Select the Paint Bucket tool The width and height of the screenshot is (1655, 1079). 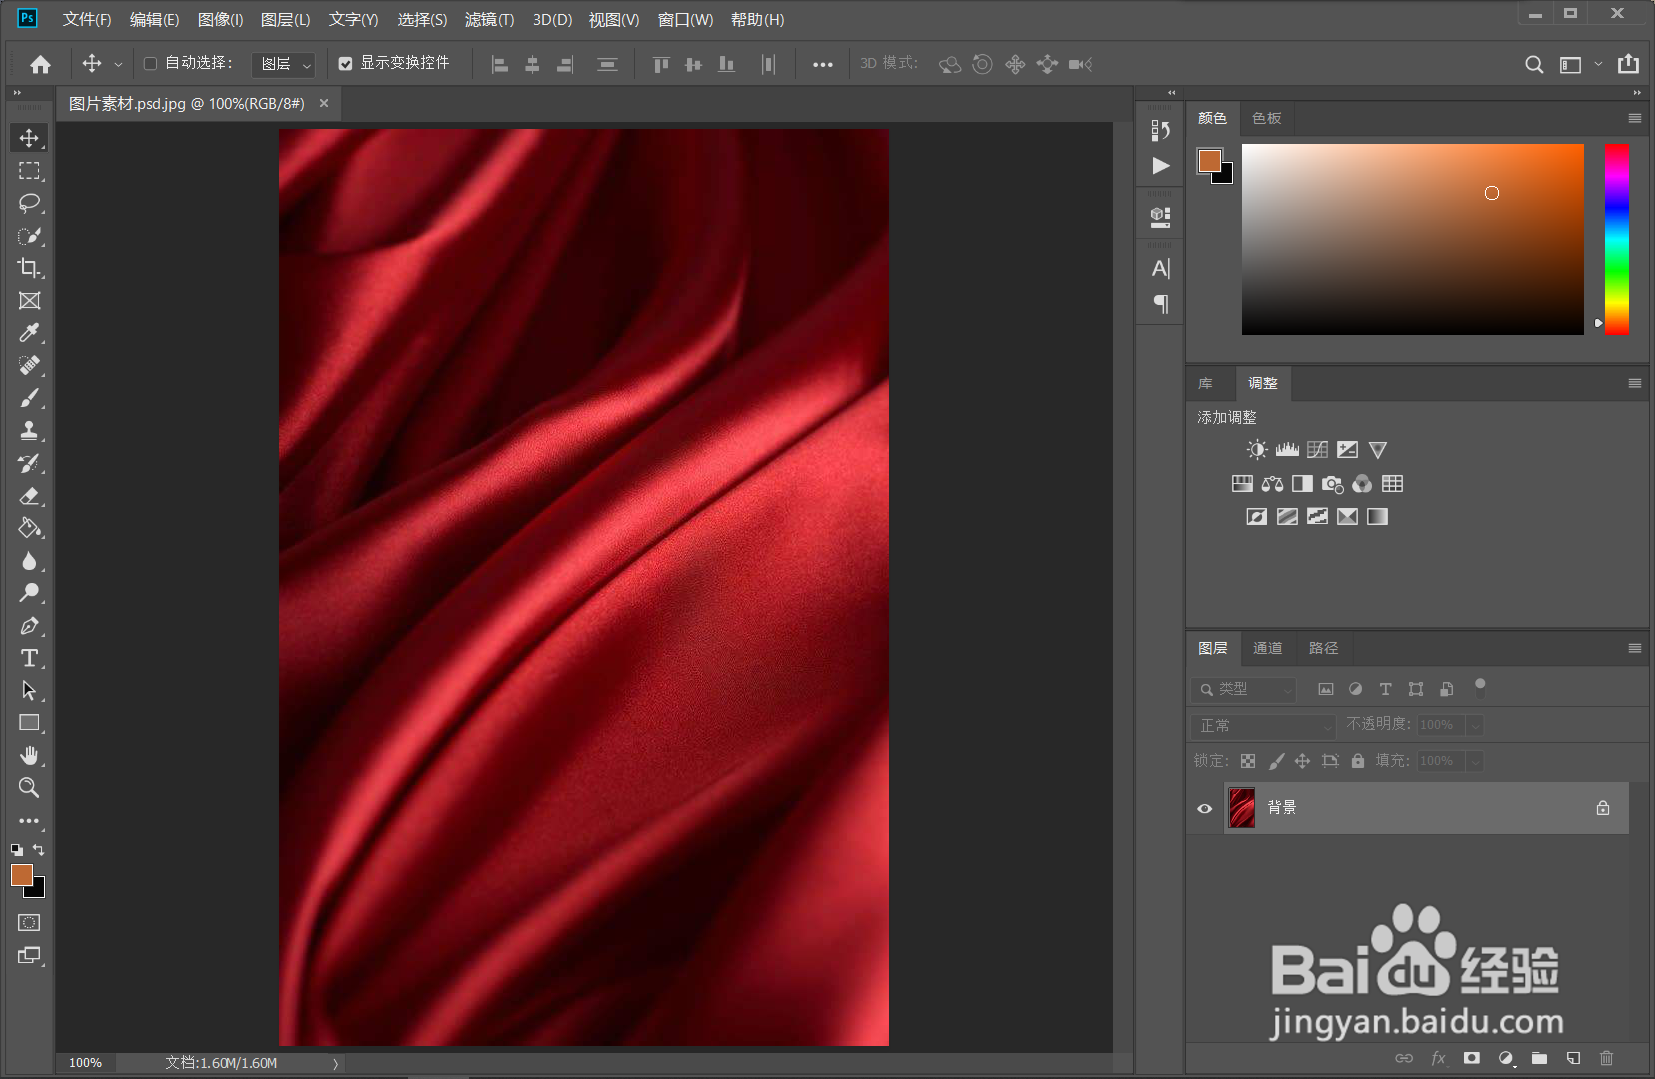coord(29,528)
